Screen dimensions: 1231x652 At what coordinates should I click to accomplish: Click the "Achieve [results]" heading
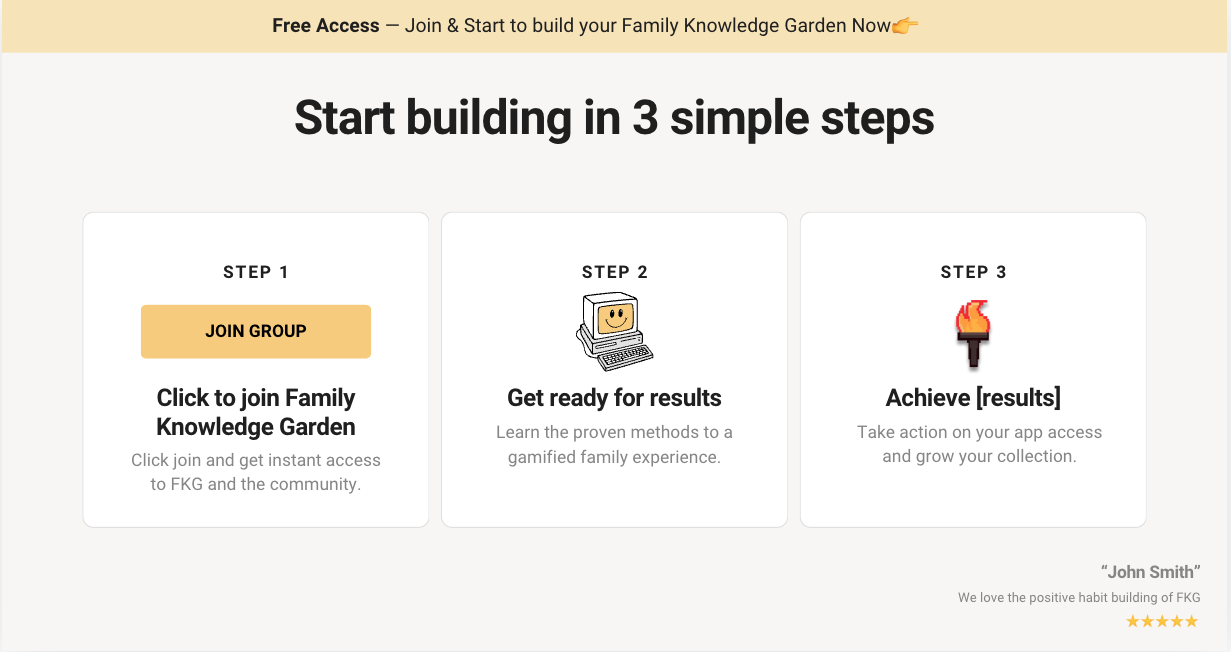973,398
